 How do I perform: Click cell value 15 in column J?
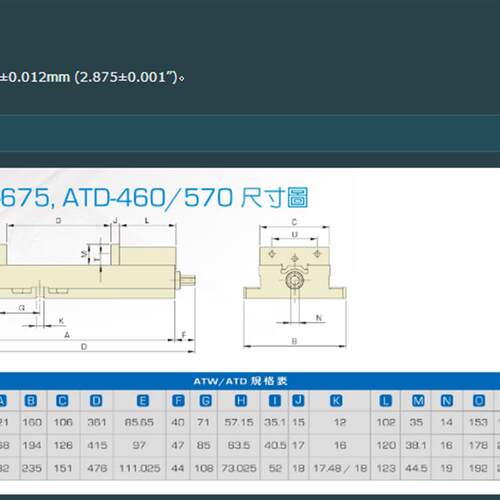coord(298,423)
